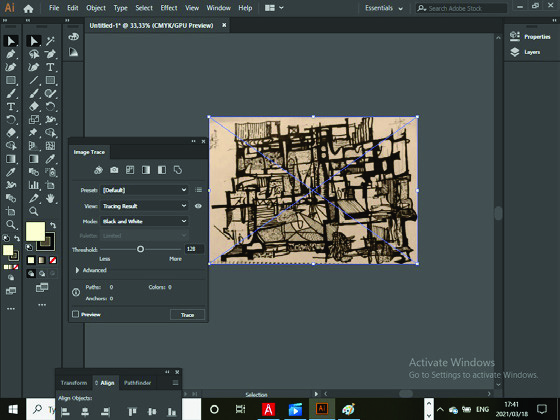Select the Magic Wand tool
The width and height of the screenshot is (560, 420).
(x=50, y=41)
